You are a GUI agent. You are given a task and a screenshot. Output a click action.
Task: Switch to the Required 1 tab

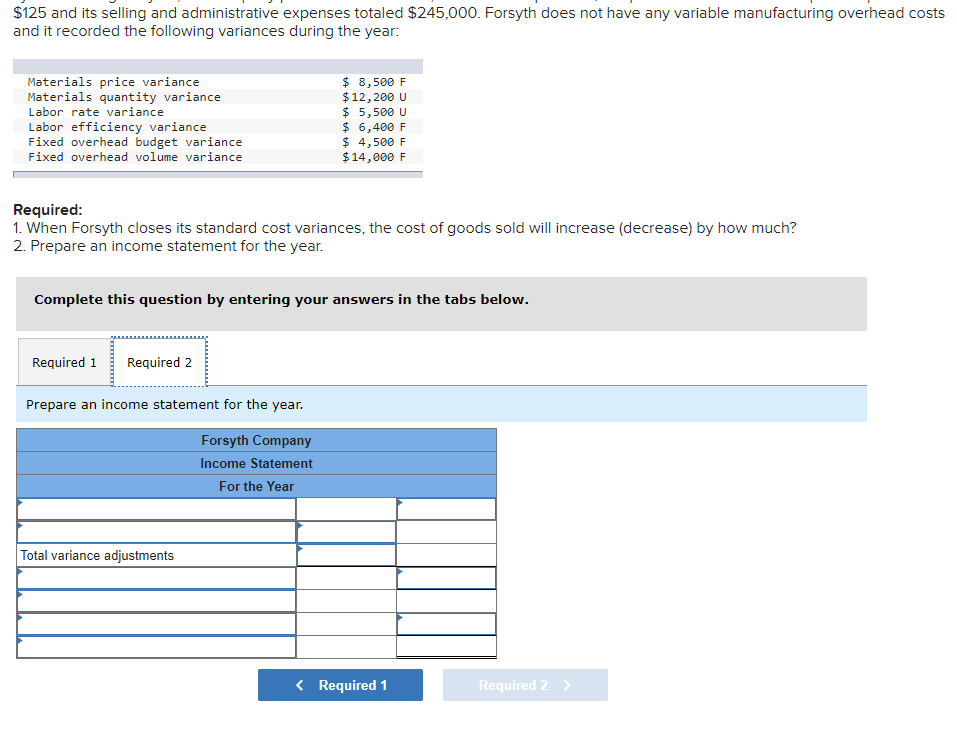64,362
